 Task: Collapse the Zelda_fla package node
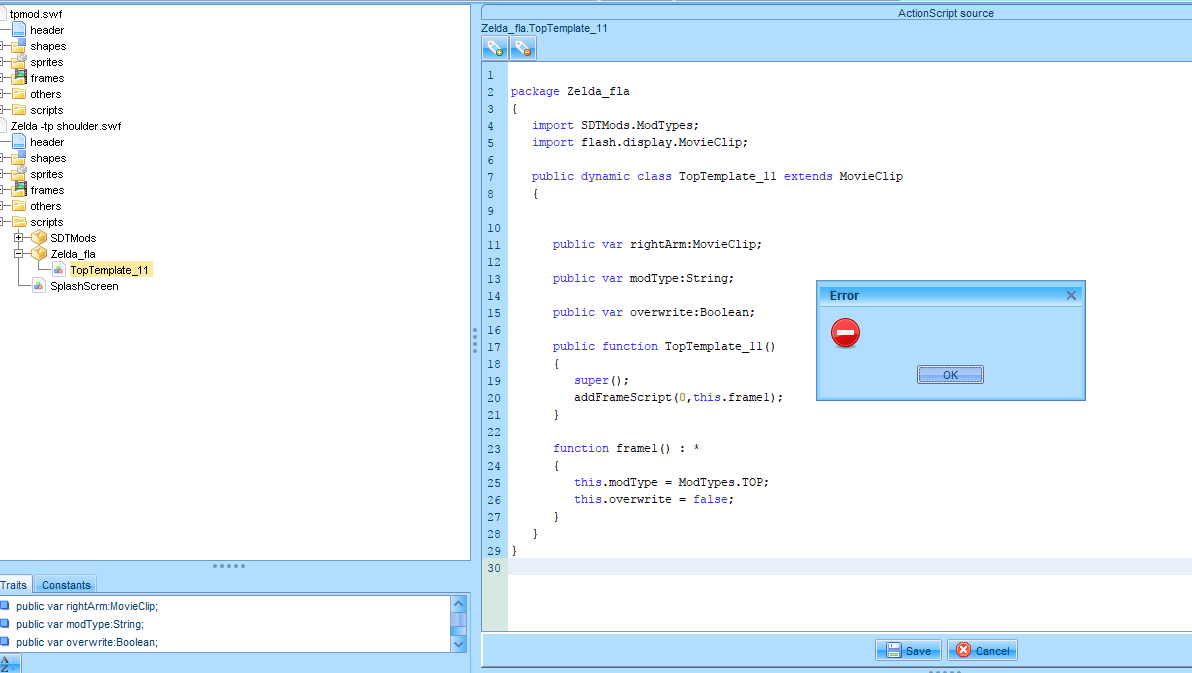click(x=18, y=254)
